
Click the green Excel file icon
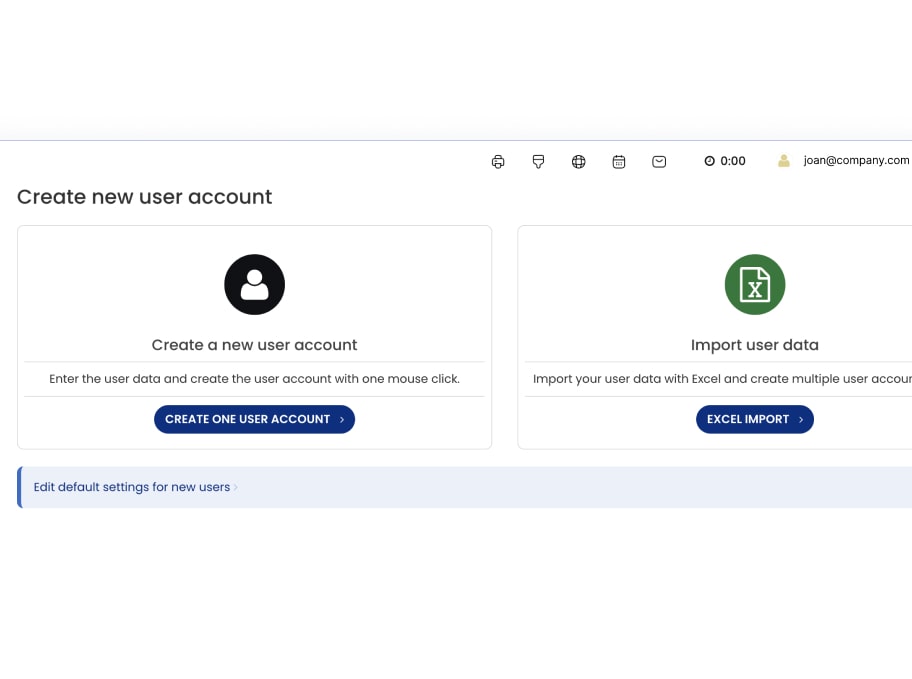[x=754, y=284]
